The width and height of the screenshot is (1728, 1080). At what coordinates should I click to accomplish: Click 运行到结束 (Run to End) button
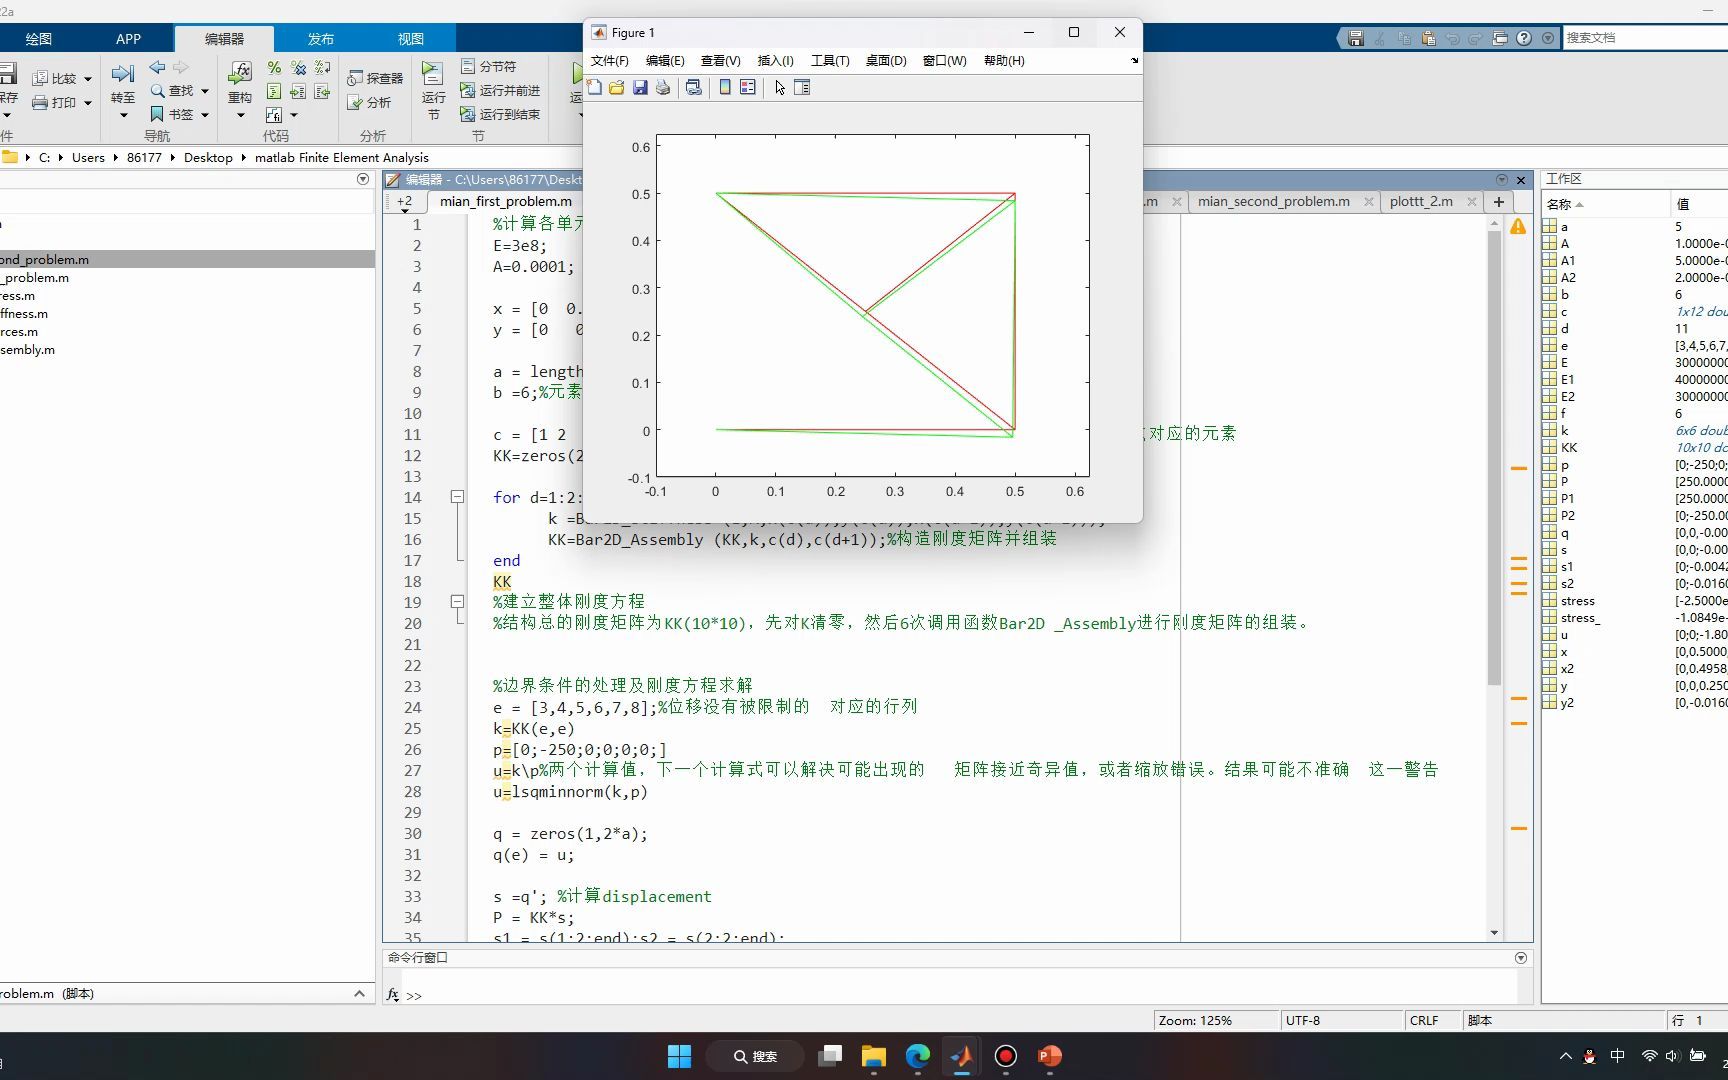coord(500,114)
